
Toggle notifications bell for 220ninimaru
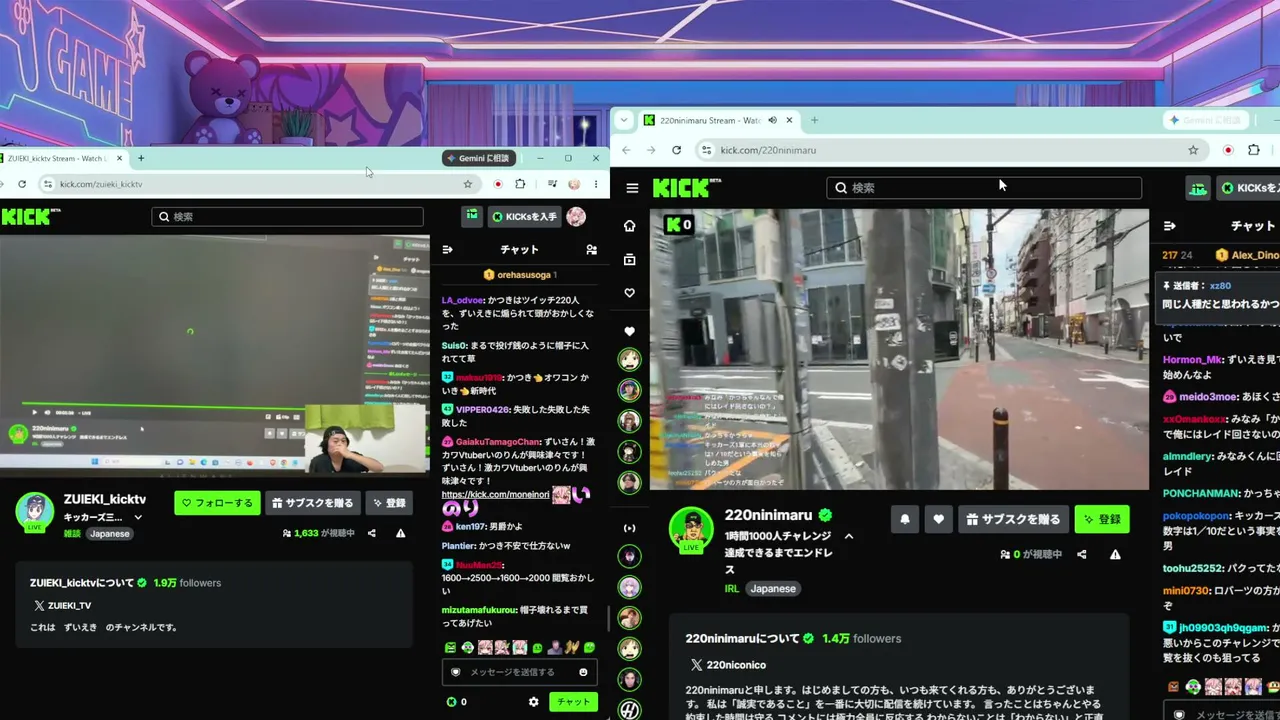point(905,519)
